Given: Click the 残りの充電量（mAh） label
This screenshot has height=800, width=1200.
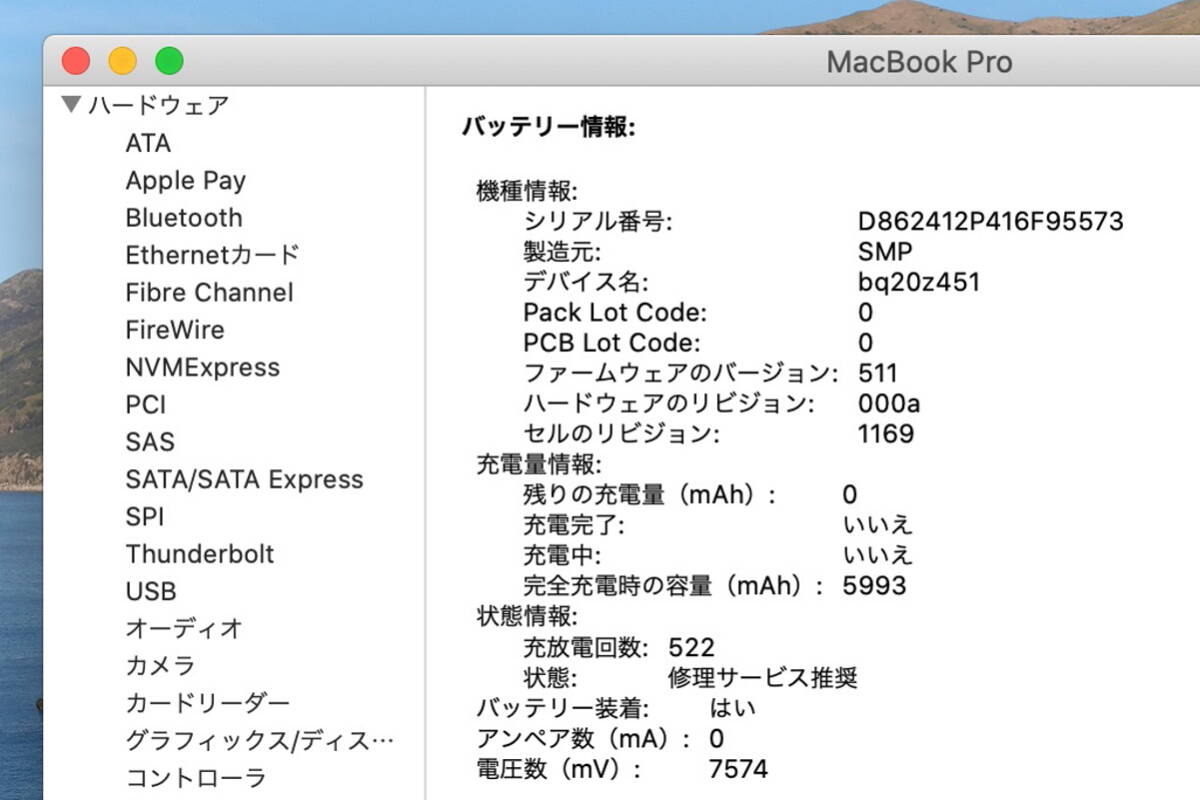Looking at the screenshot, I should 650,495.
